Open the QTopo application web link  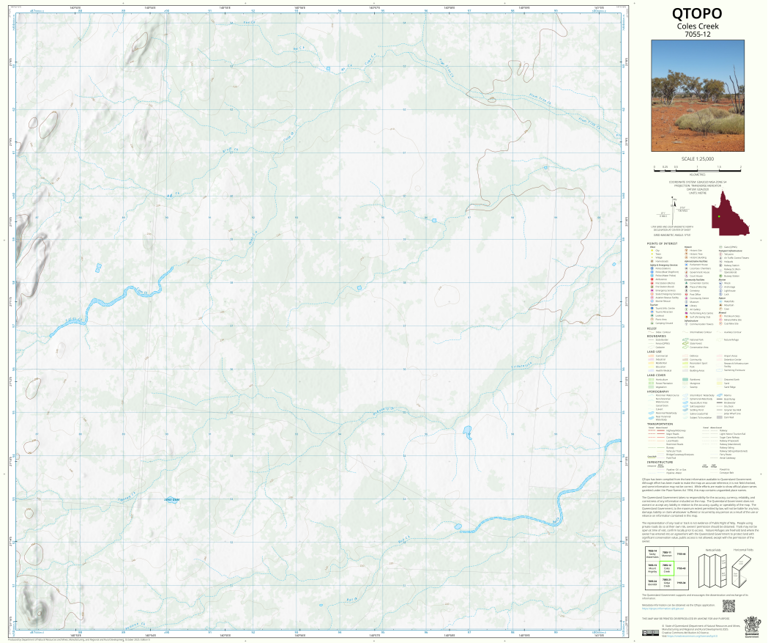pyautogui.click(x=663, y=608)
